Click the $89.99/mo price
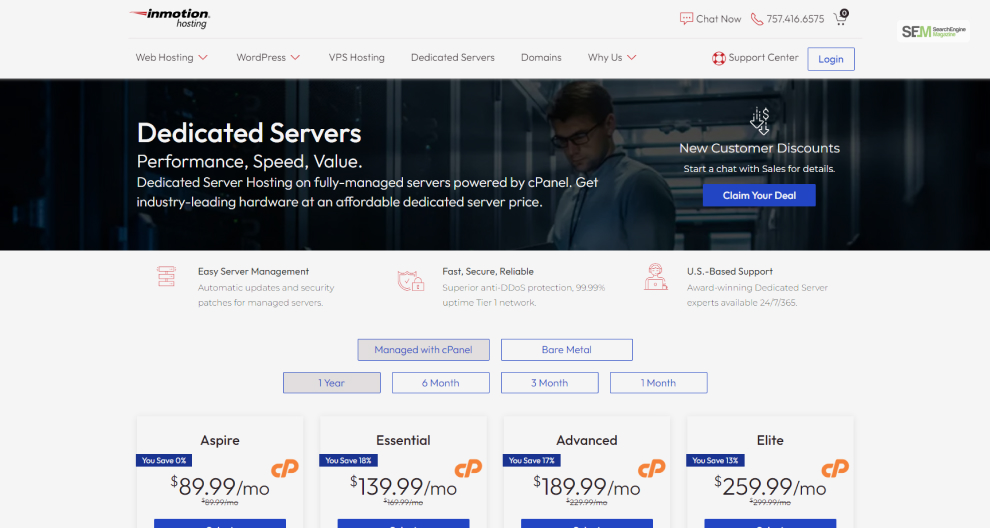 click(x=220, y=486)
